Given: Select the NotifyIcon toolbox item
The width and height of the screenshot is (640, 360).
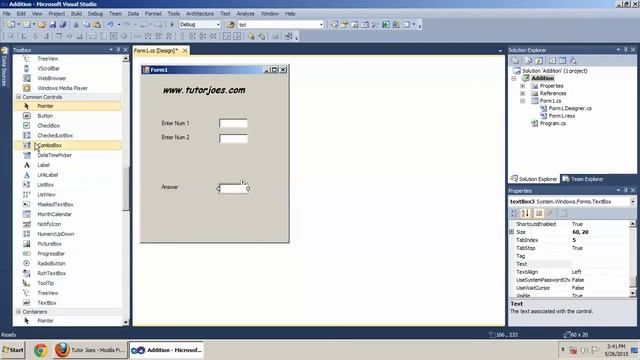Looking at the screenshot, I should (49, 224).
